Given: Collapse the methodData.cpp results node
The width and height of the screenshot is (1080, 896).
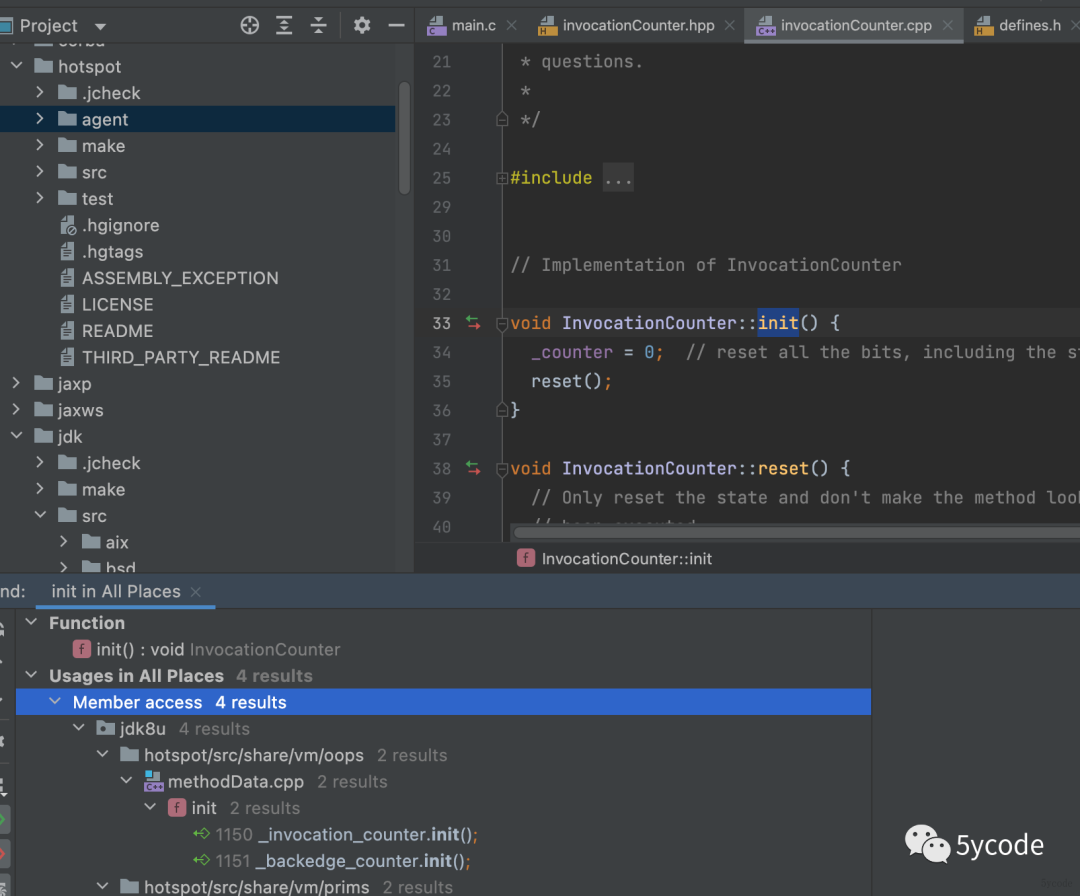Looking at the screenshot, I should click(x=127, y=781).
